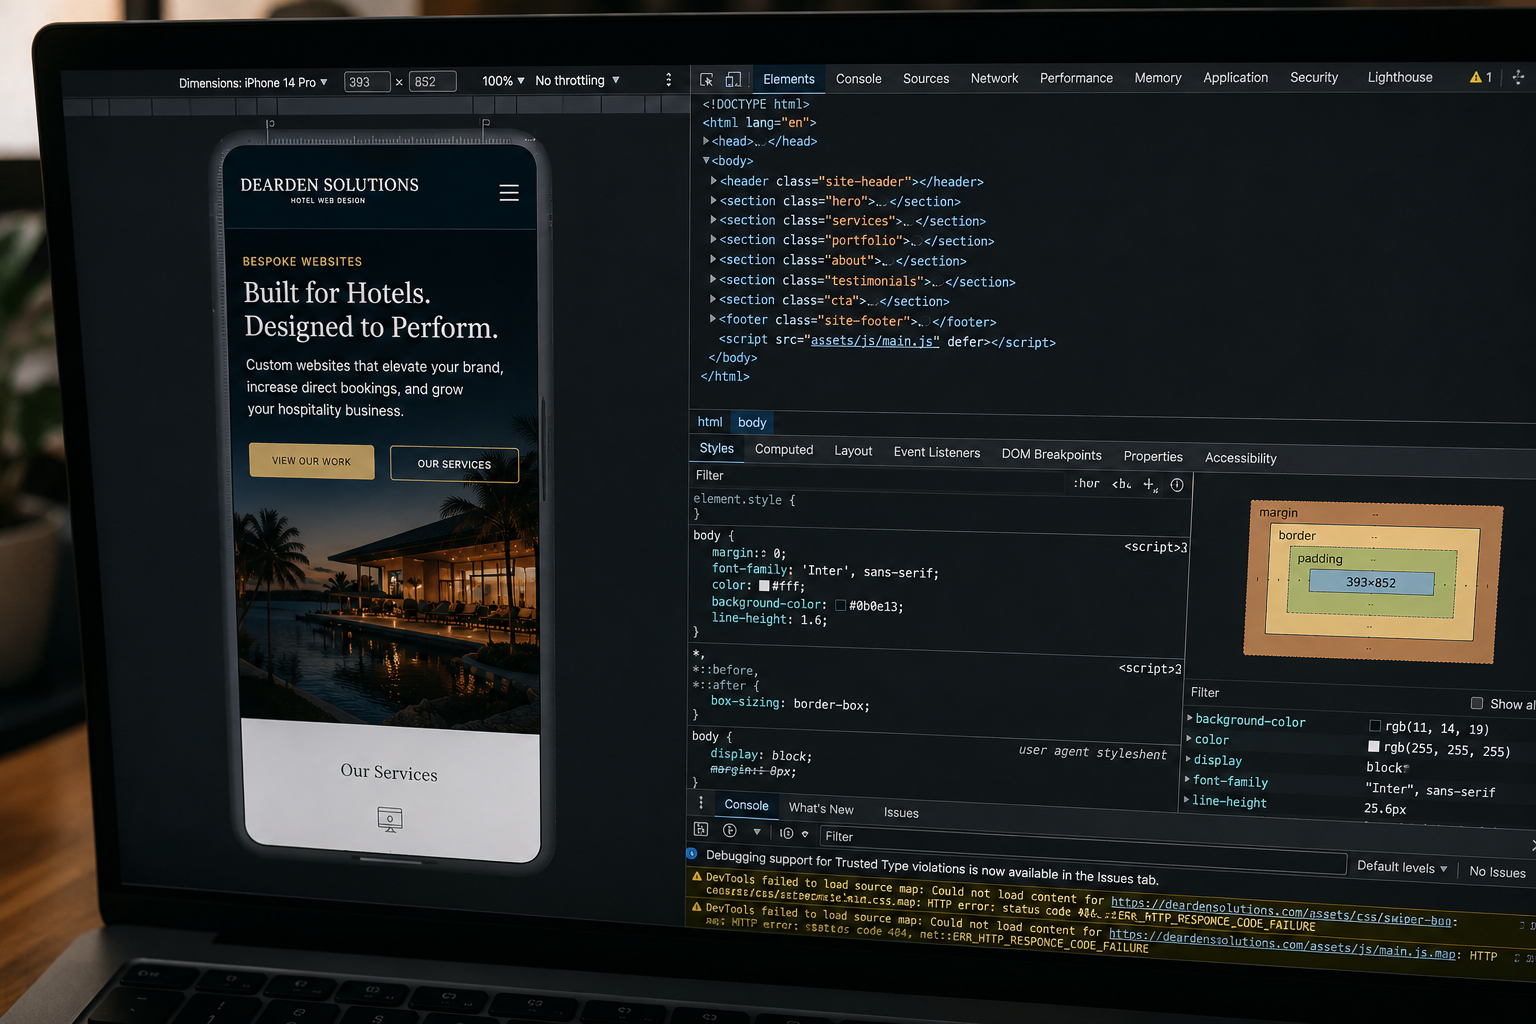The image size is (1536, 1024).
Task: Switch to the Computed styles tab
Action: (784, 450)
